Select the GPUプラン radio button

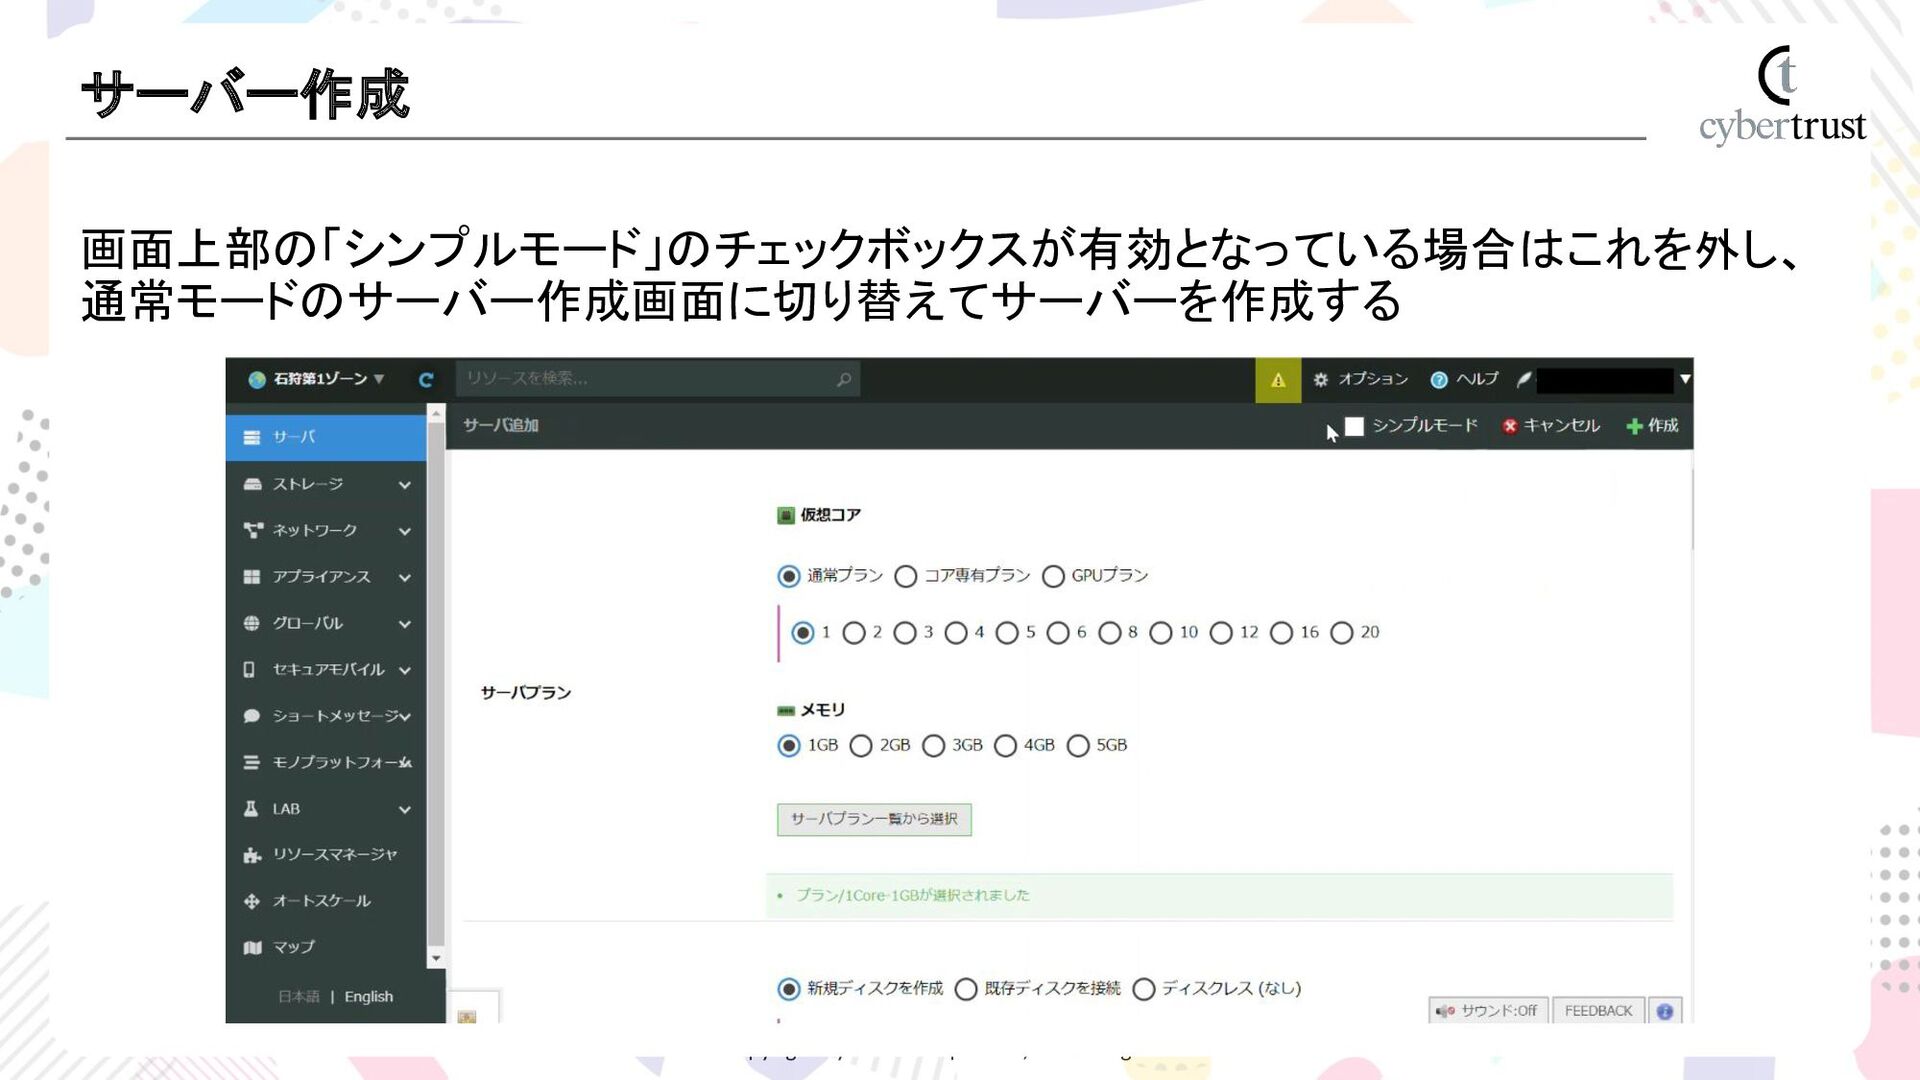[1053, 576]
